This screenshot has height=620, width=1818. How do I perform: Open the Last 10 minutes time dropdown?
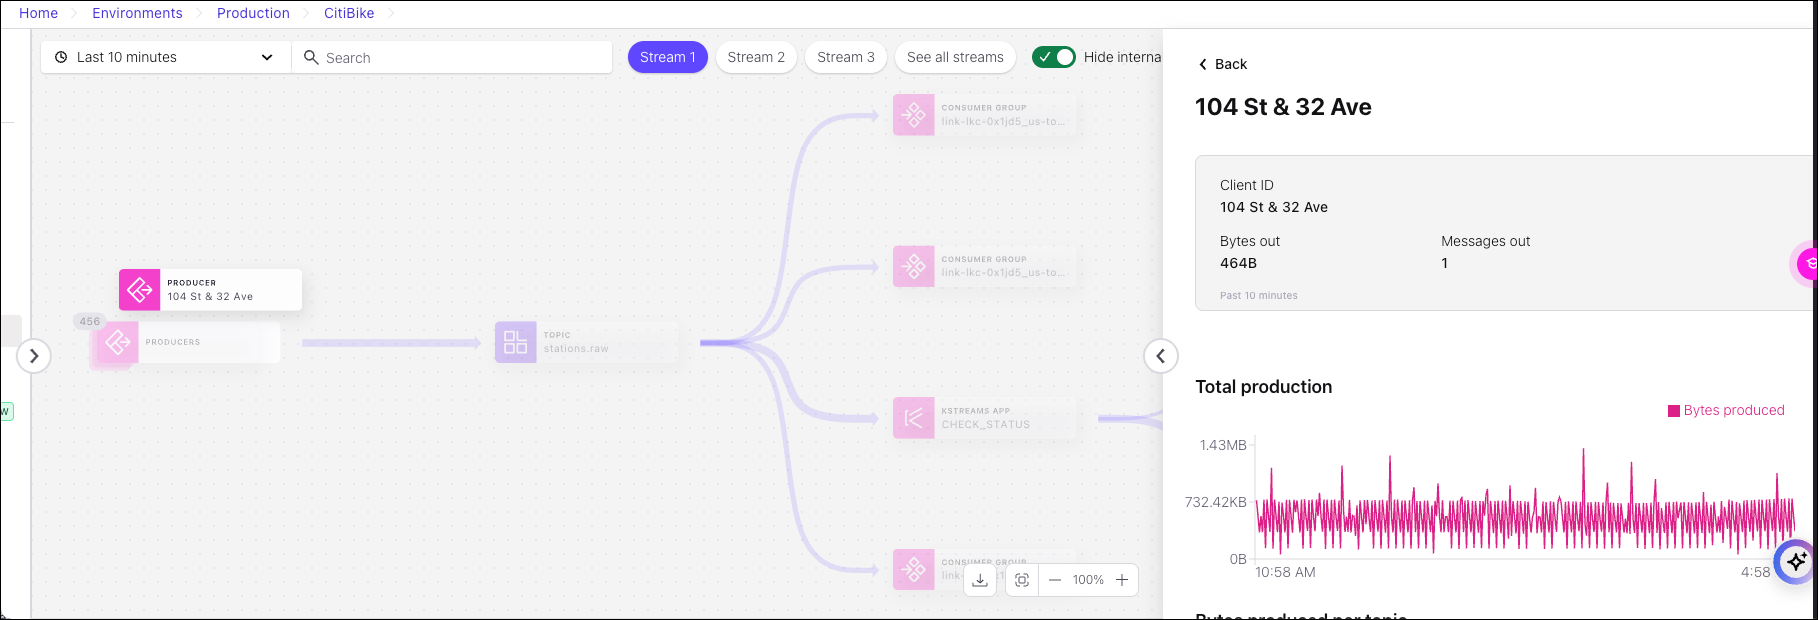point(165,57)
